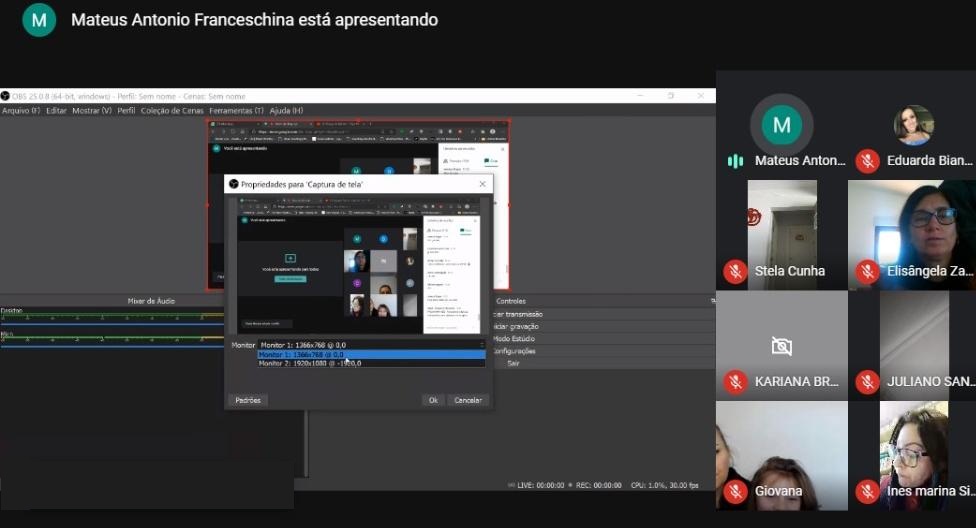Click KARIANA's muted microphone icon
The image size is (976, 528).
(735, 381)
